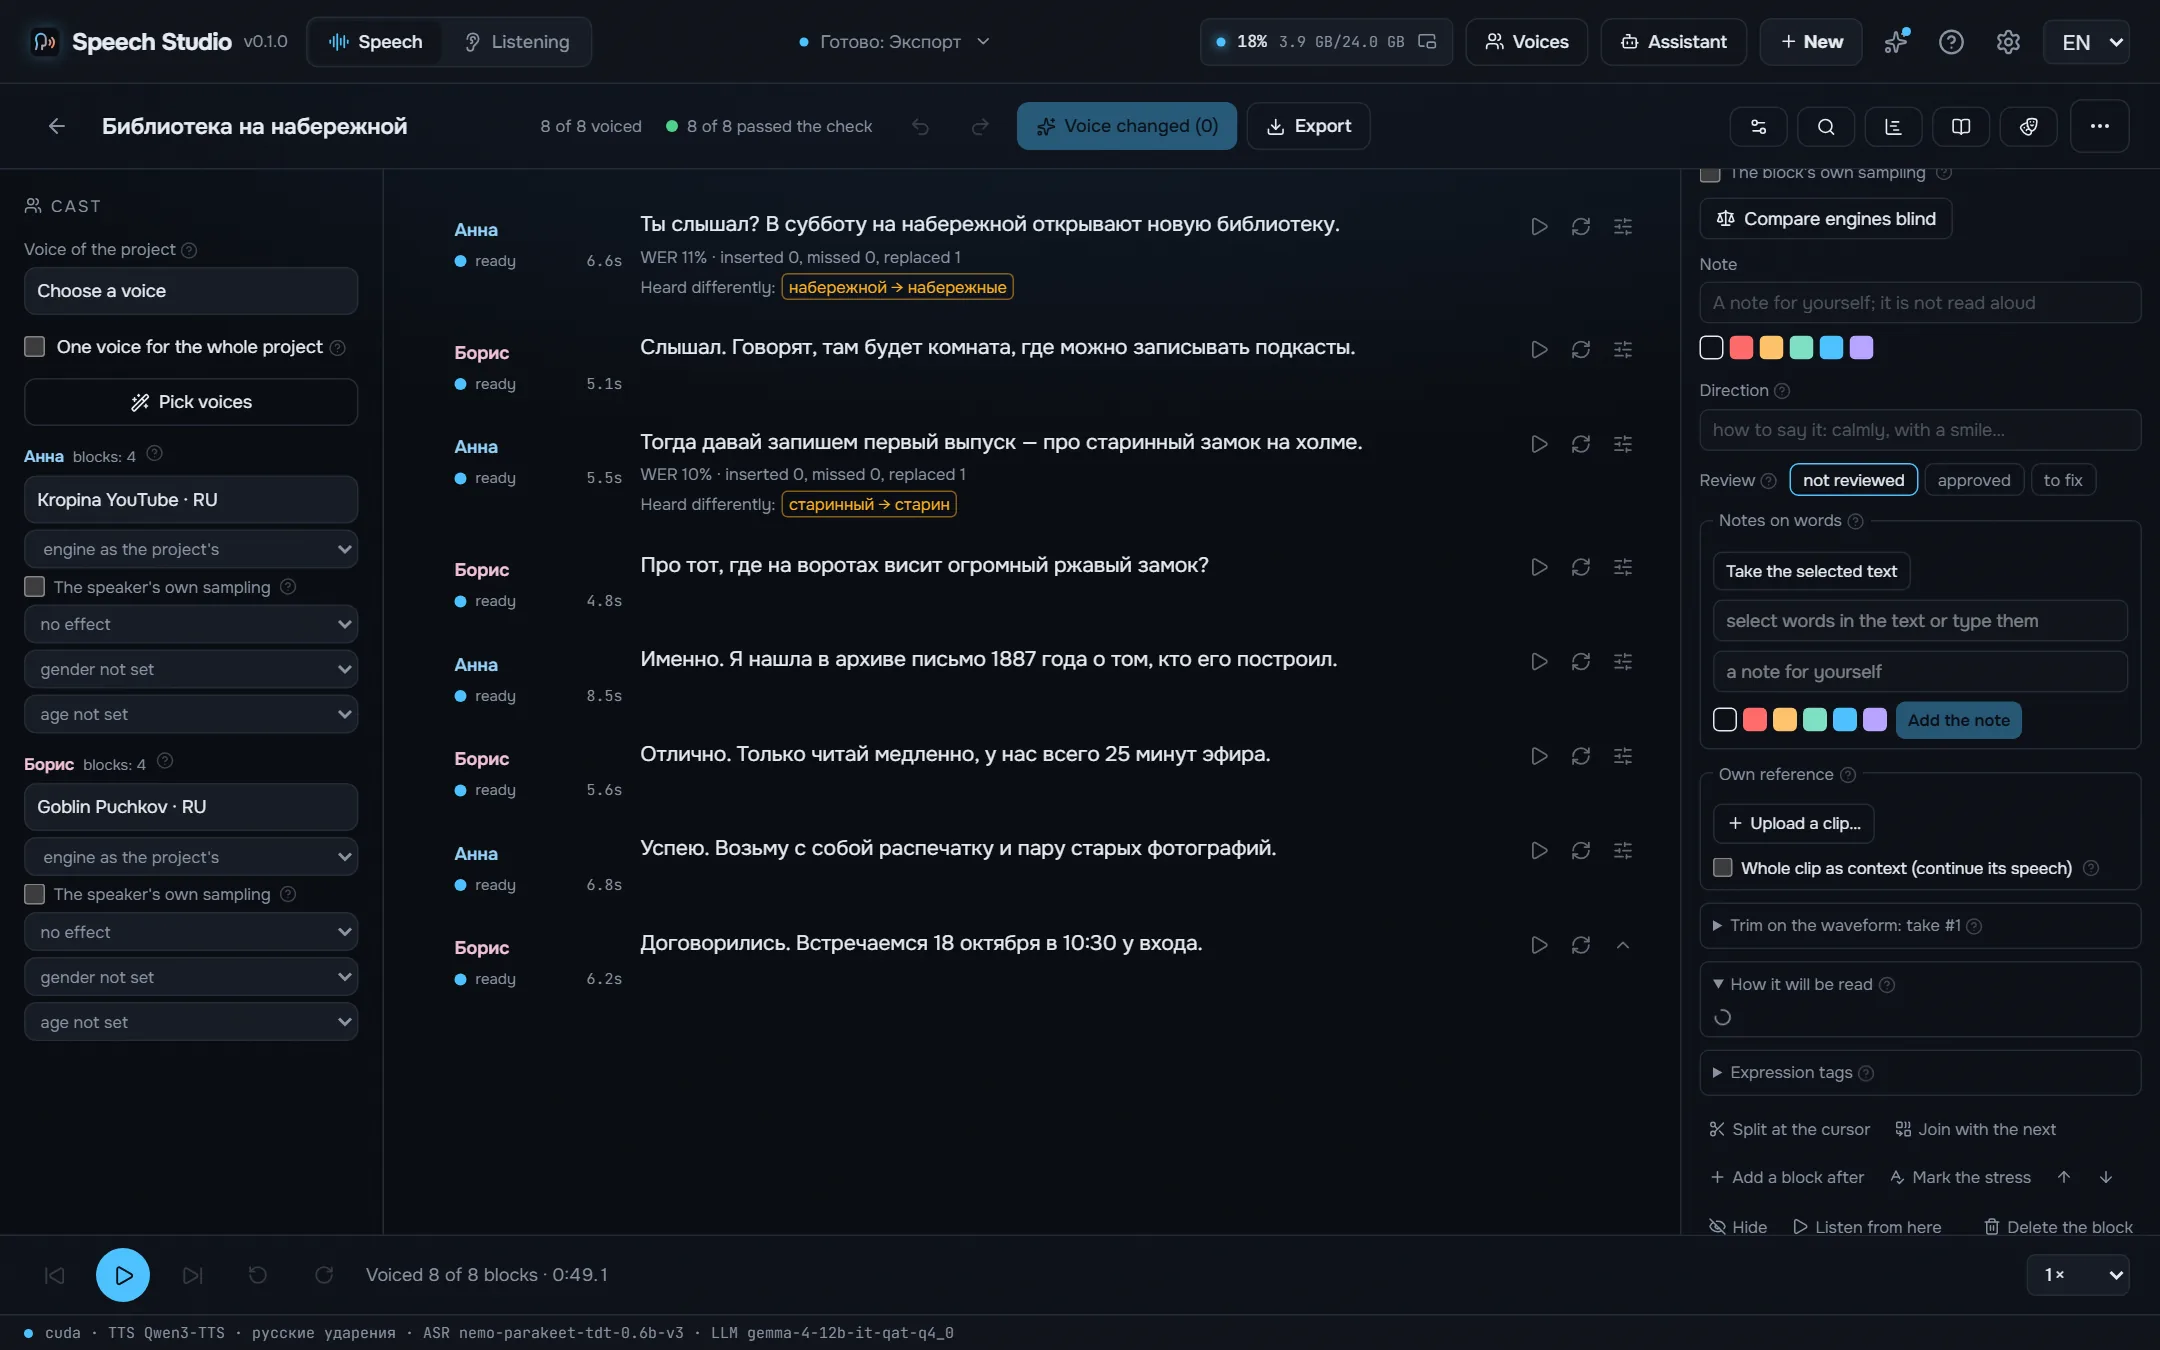
Task: Click the undo arrow in project toolbar
Action: (920, 126)
